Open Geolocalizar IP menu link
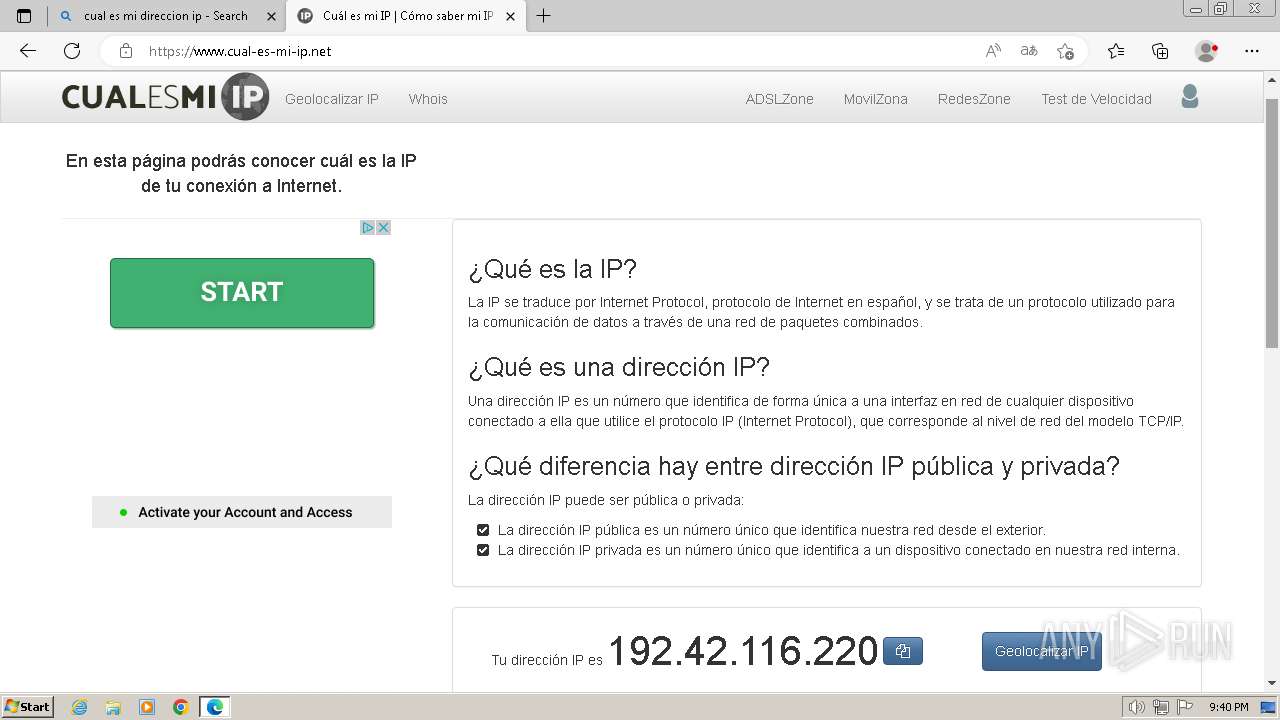The height and width of the screenshot is (720, 1280). tap(332, 99)
